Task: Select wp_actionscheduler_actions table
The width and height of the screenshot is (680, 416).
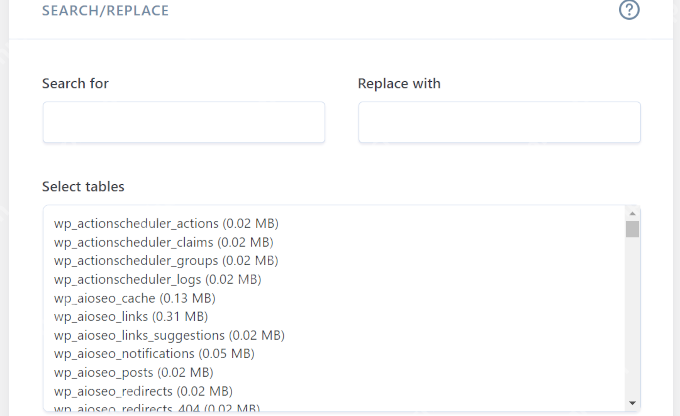Action: pos(166,223)
